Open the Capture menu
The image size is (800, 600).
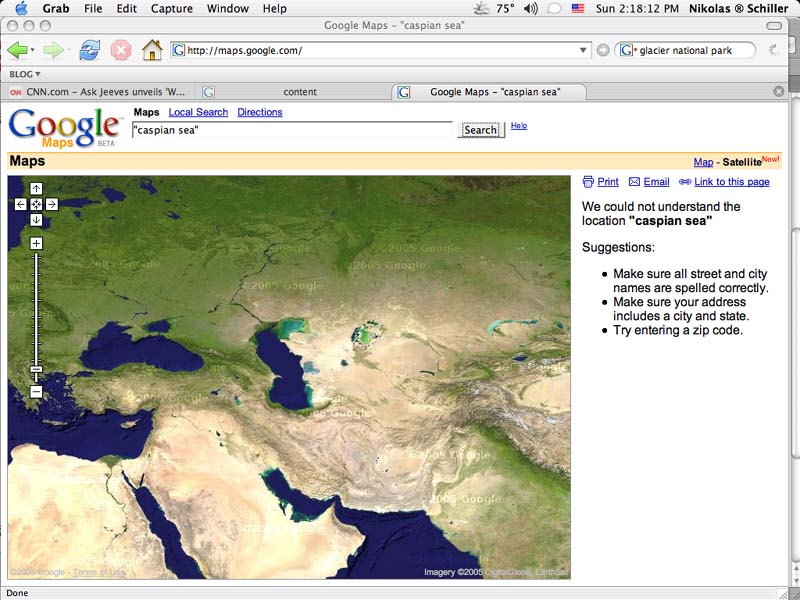coord(172,8)
